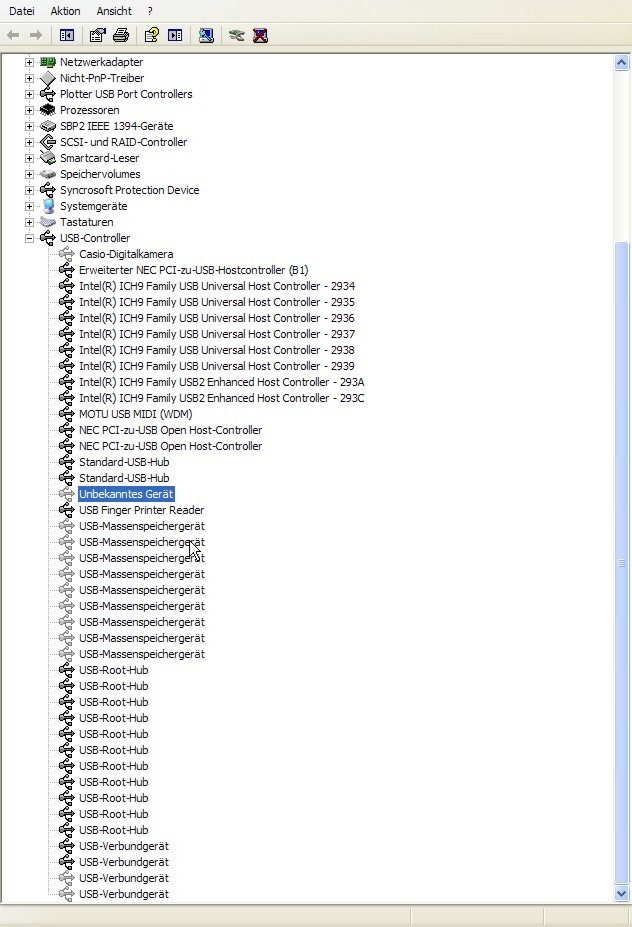
Task: Click the Speichervolumes drive icon
Action: (47, 174)
